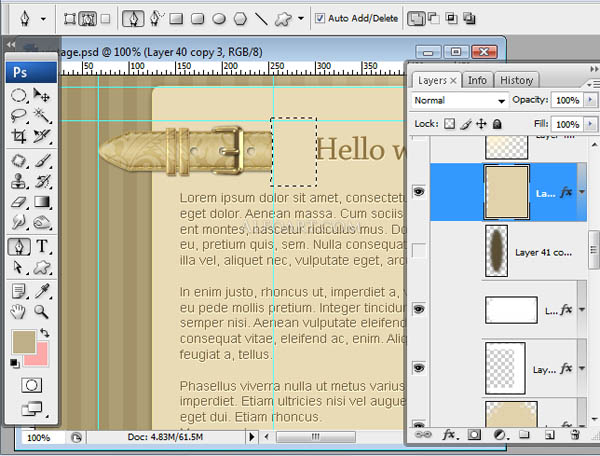Lock transparent pixels

[x=450, y=124]
